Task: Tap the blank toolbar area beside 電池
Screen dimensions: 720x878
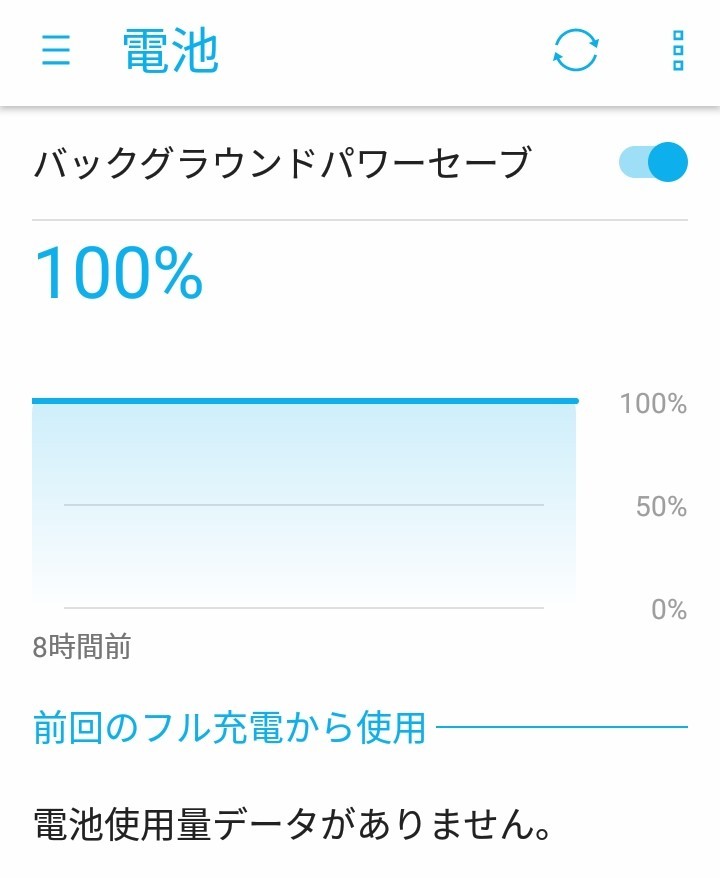Action: click(380, 51)
